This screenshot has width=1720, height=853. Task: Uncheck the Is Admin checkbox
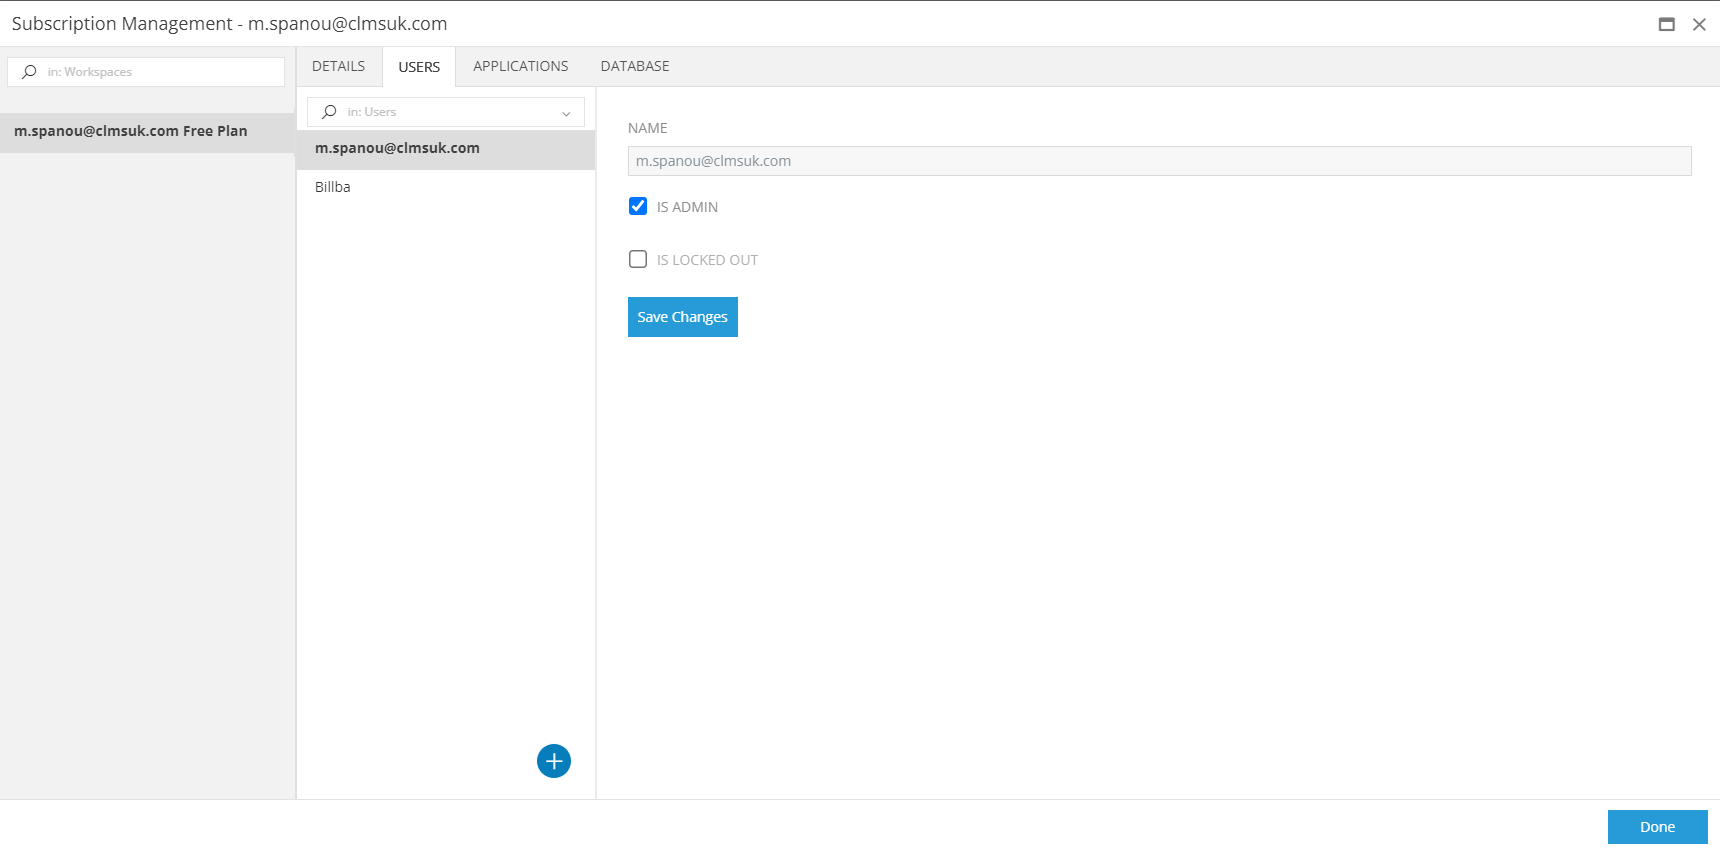pos(638,206)
